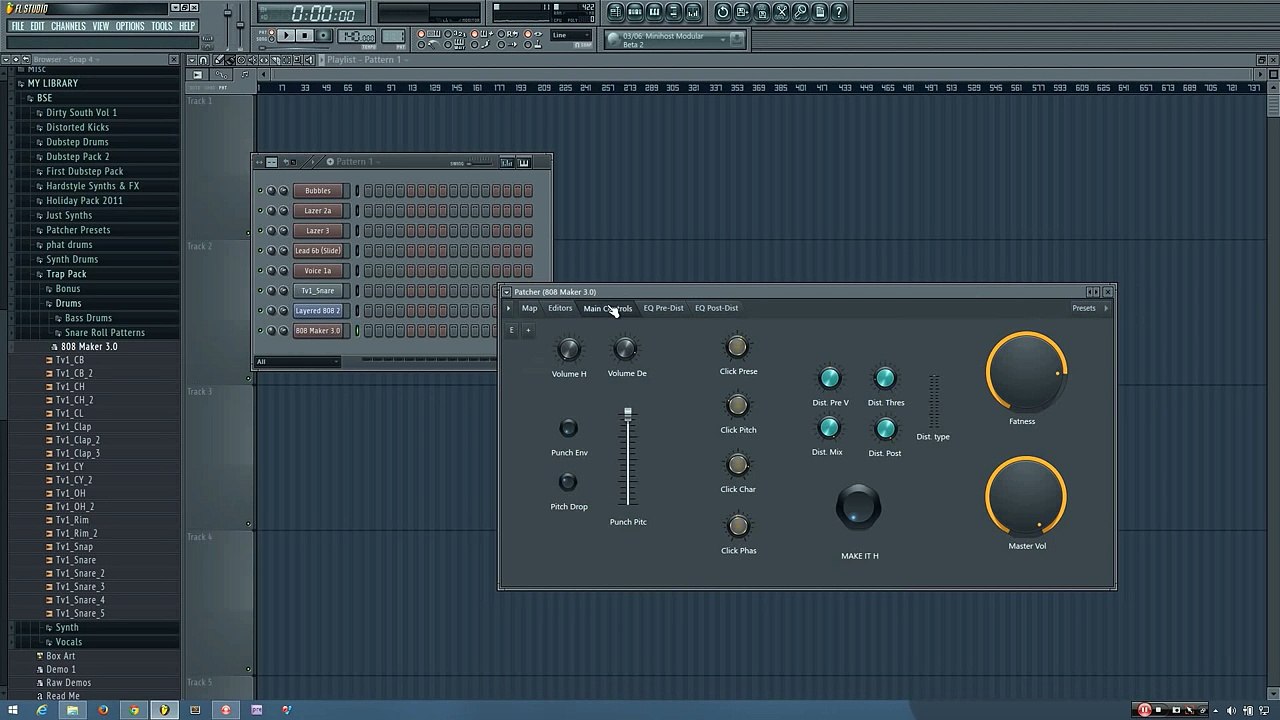This screenshot has height=720, width=1280.
Task: Click the plus button in Patcher panel
Action: click(x=528, y=330)
